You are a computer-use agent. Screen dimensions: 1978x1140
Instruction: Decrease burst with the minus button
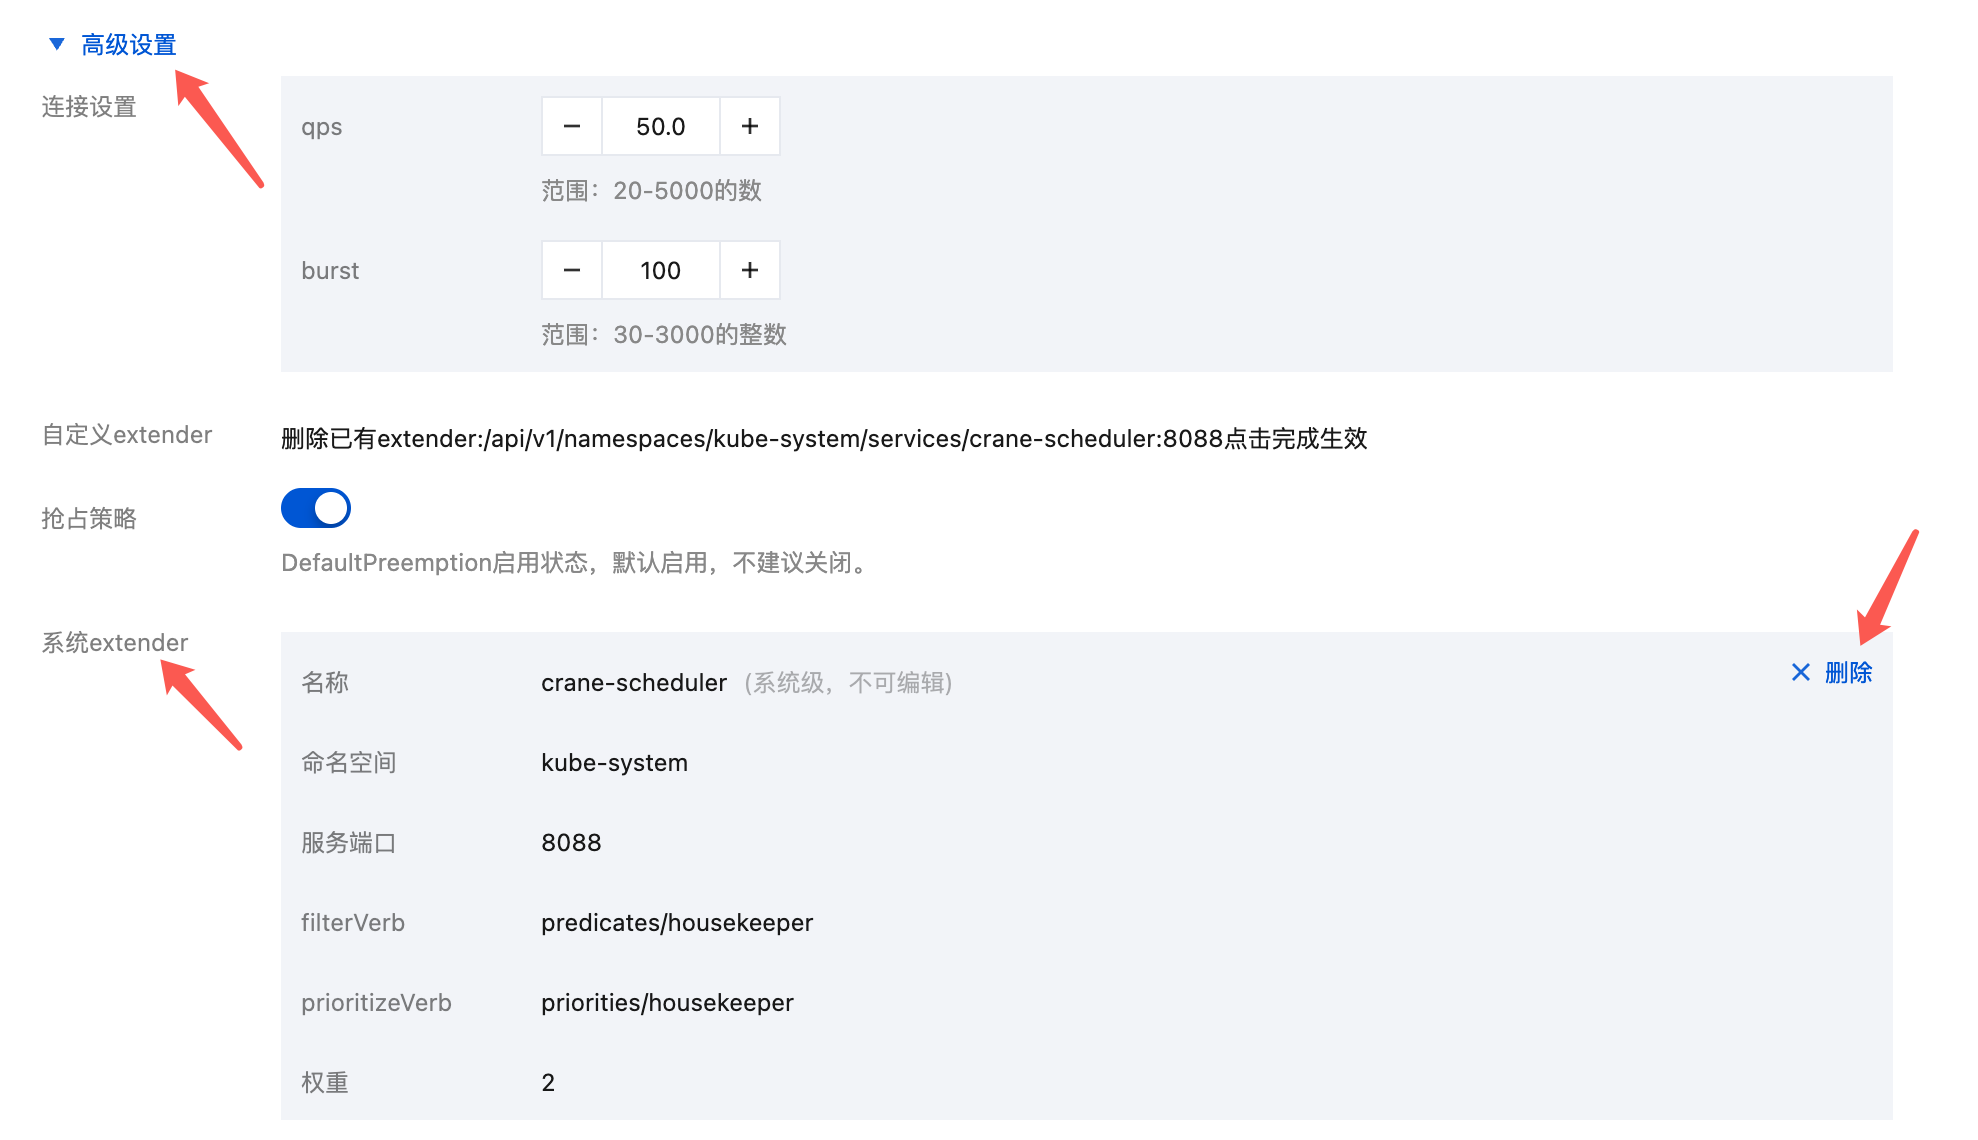coord(572,271)
